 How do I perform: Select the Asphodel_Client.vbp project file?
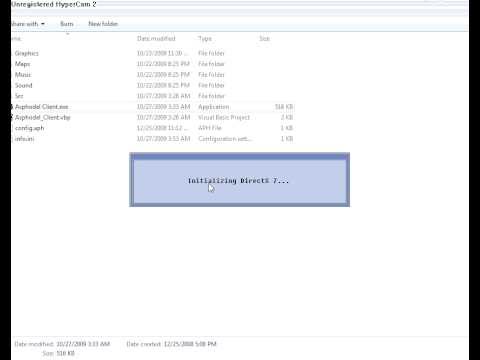(x=42, y=117)
